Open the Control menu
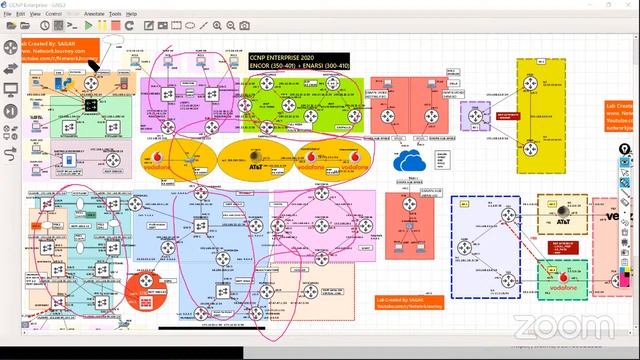Screen dimensions: 640x360 point(53,14)
